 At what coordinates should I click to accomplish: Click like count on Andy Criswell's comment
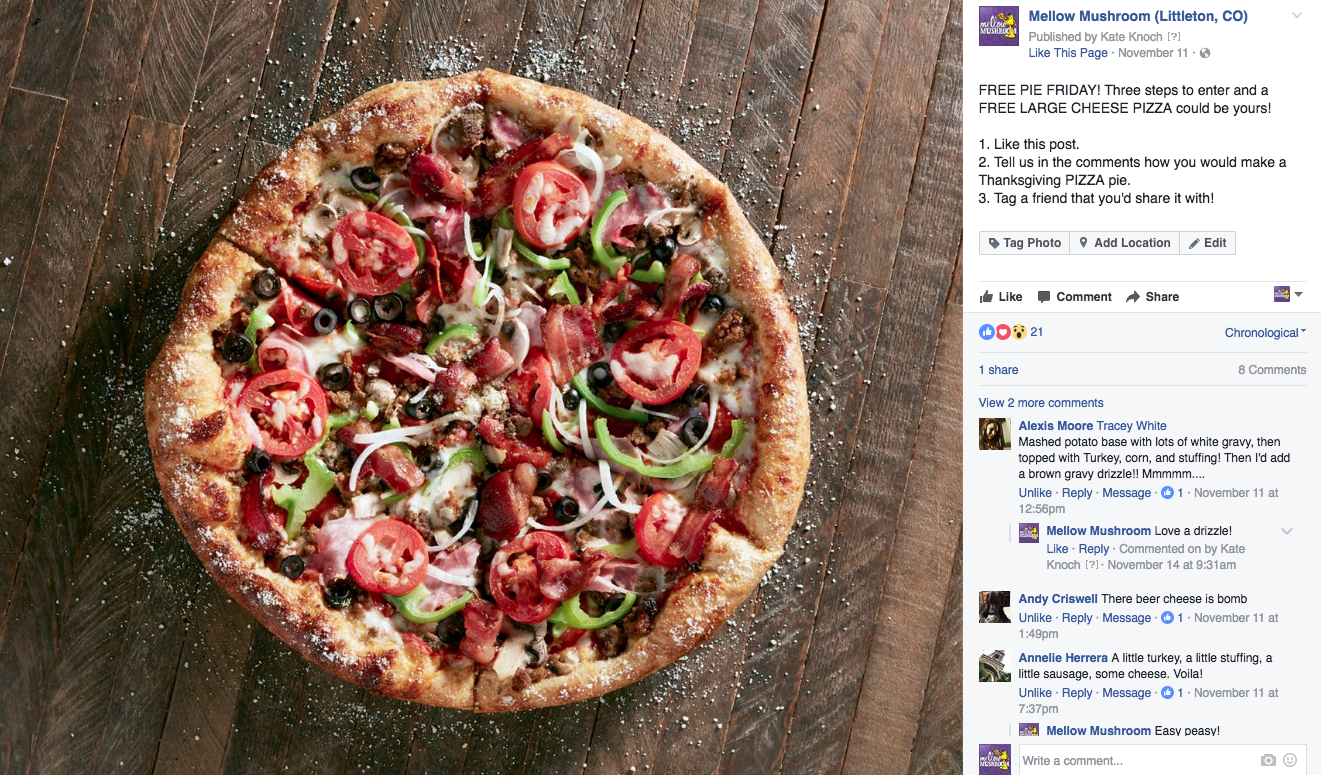tap(1172, 618)
